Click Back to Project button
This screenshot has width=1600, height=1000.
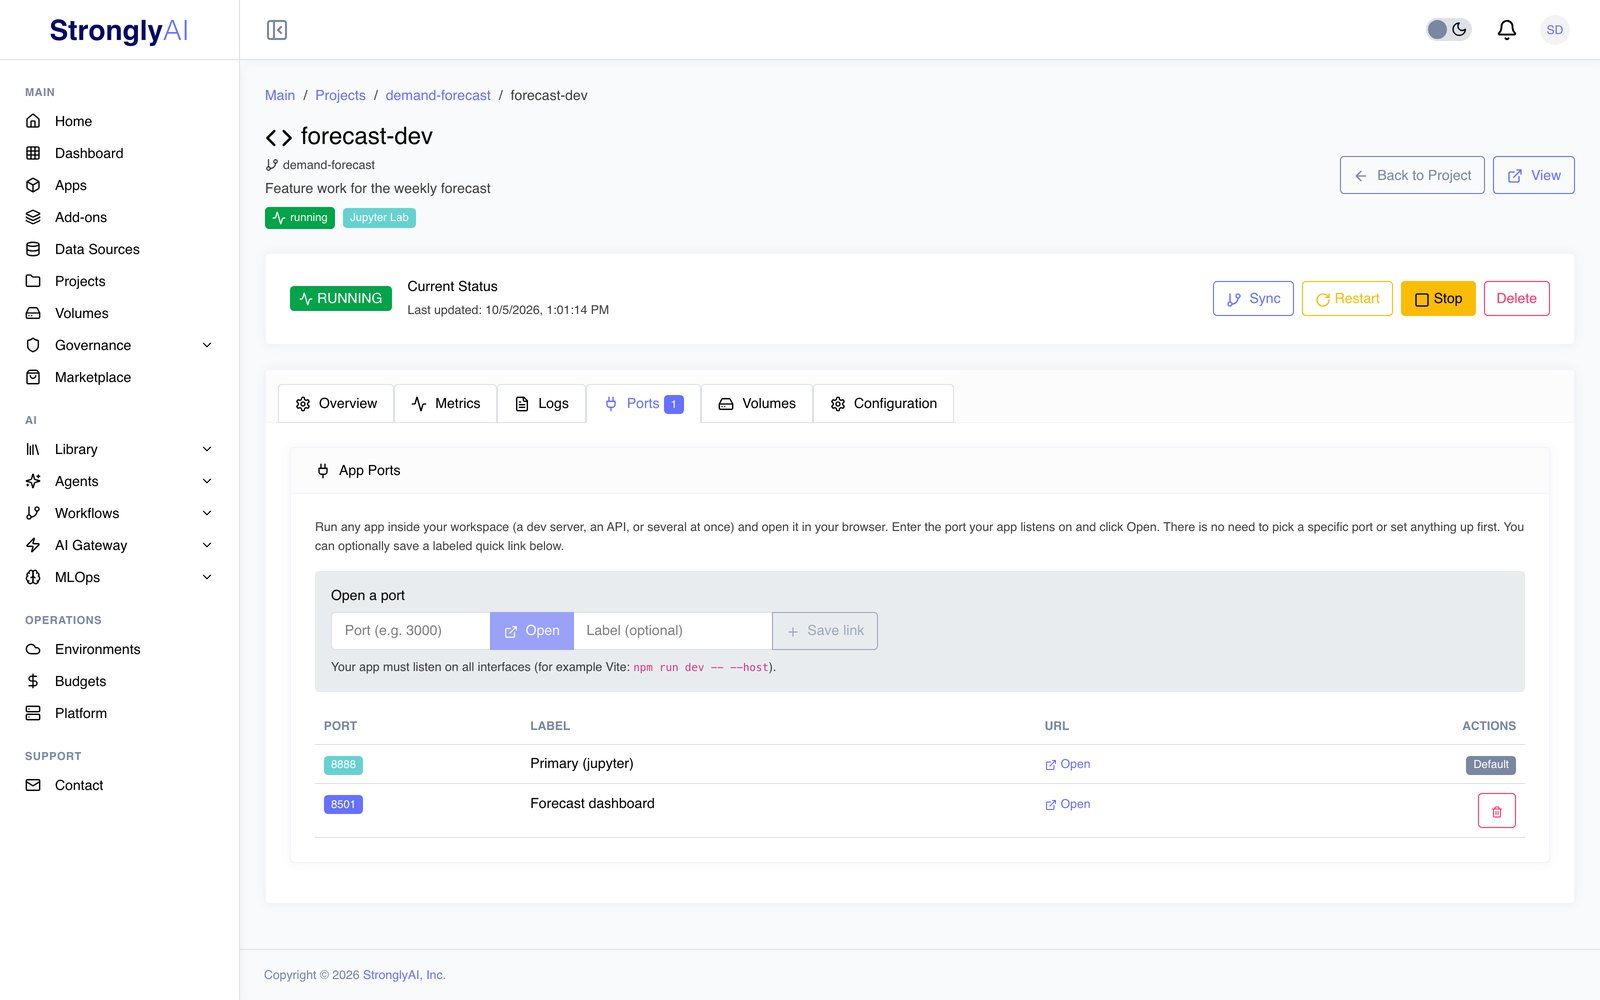1412,175
